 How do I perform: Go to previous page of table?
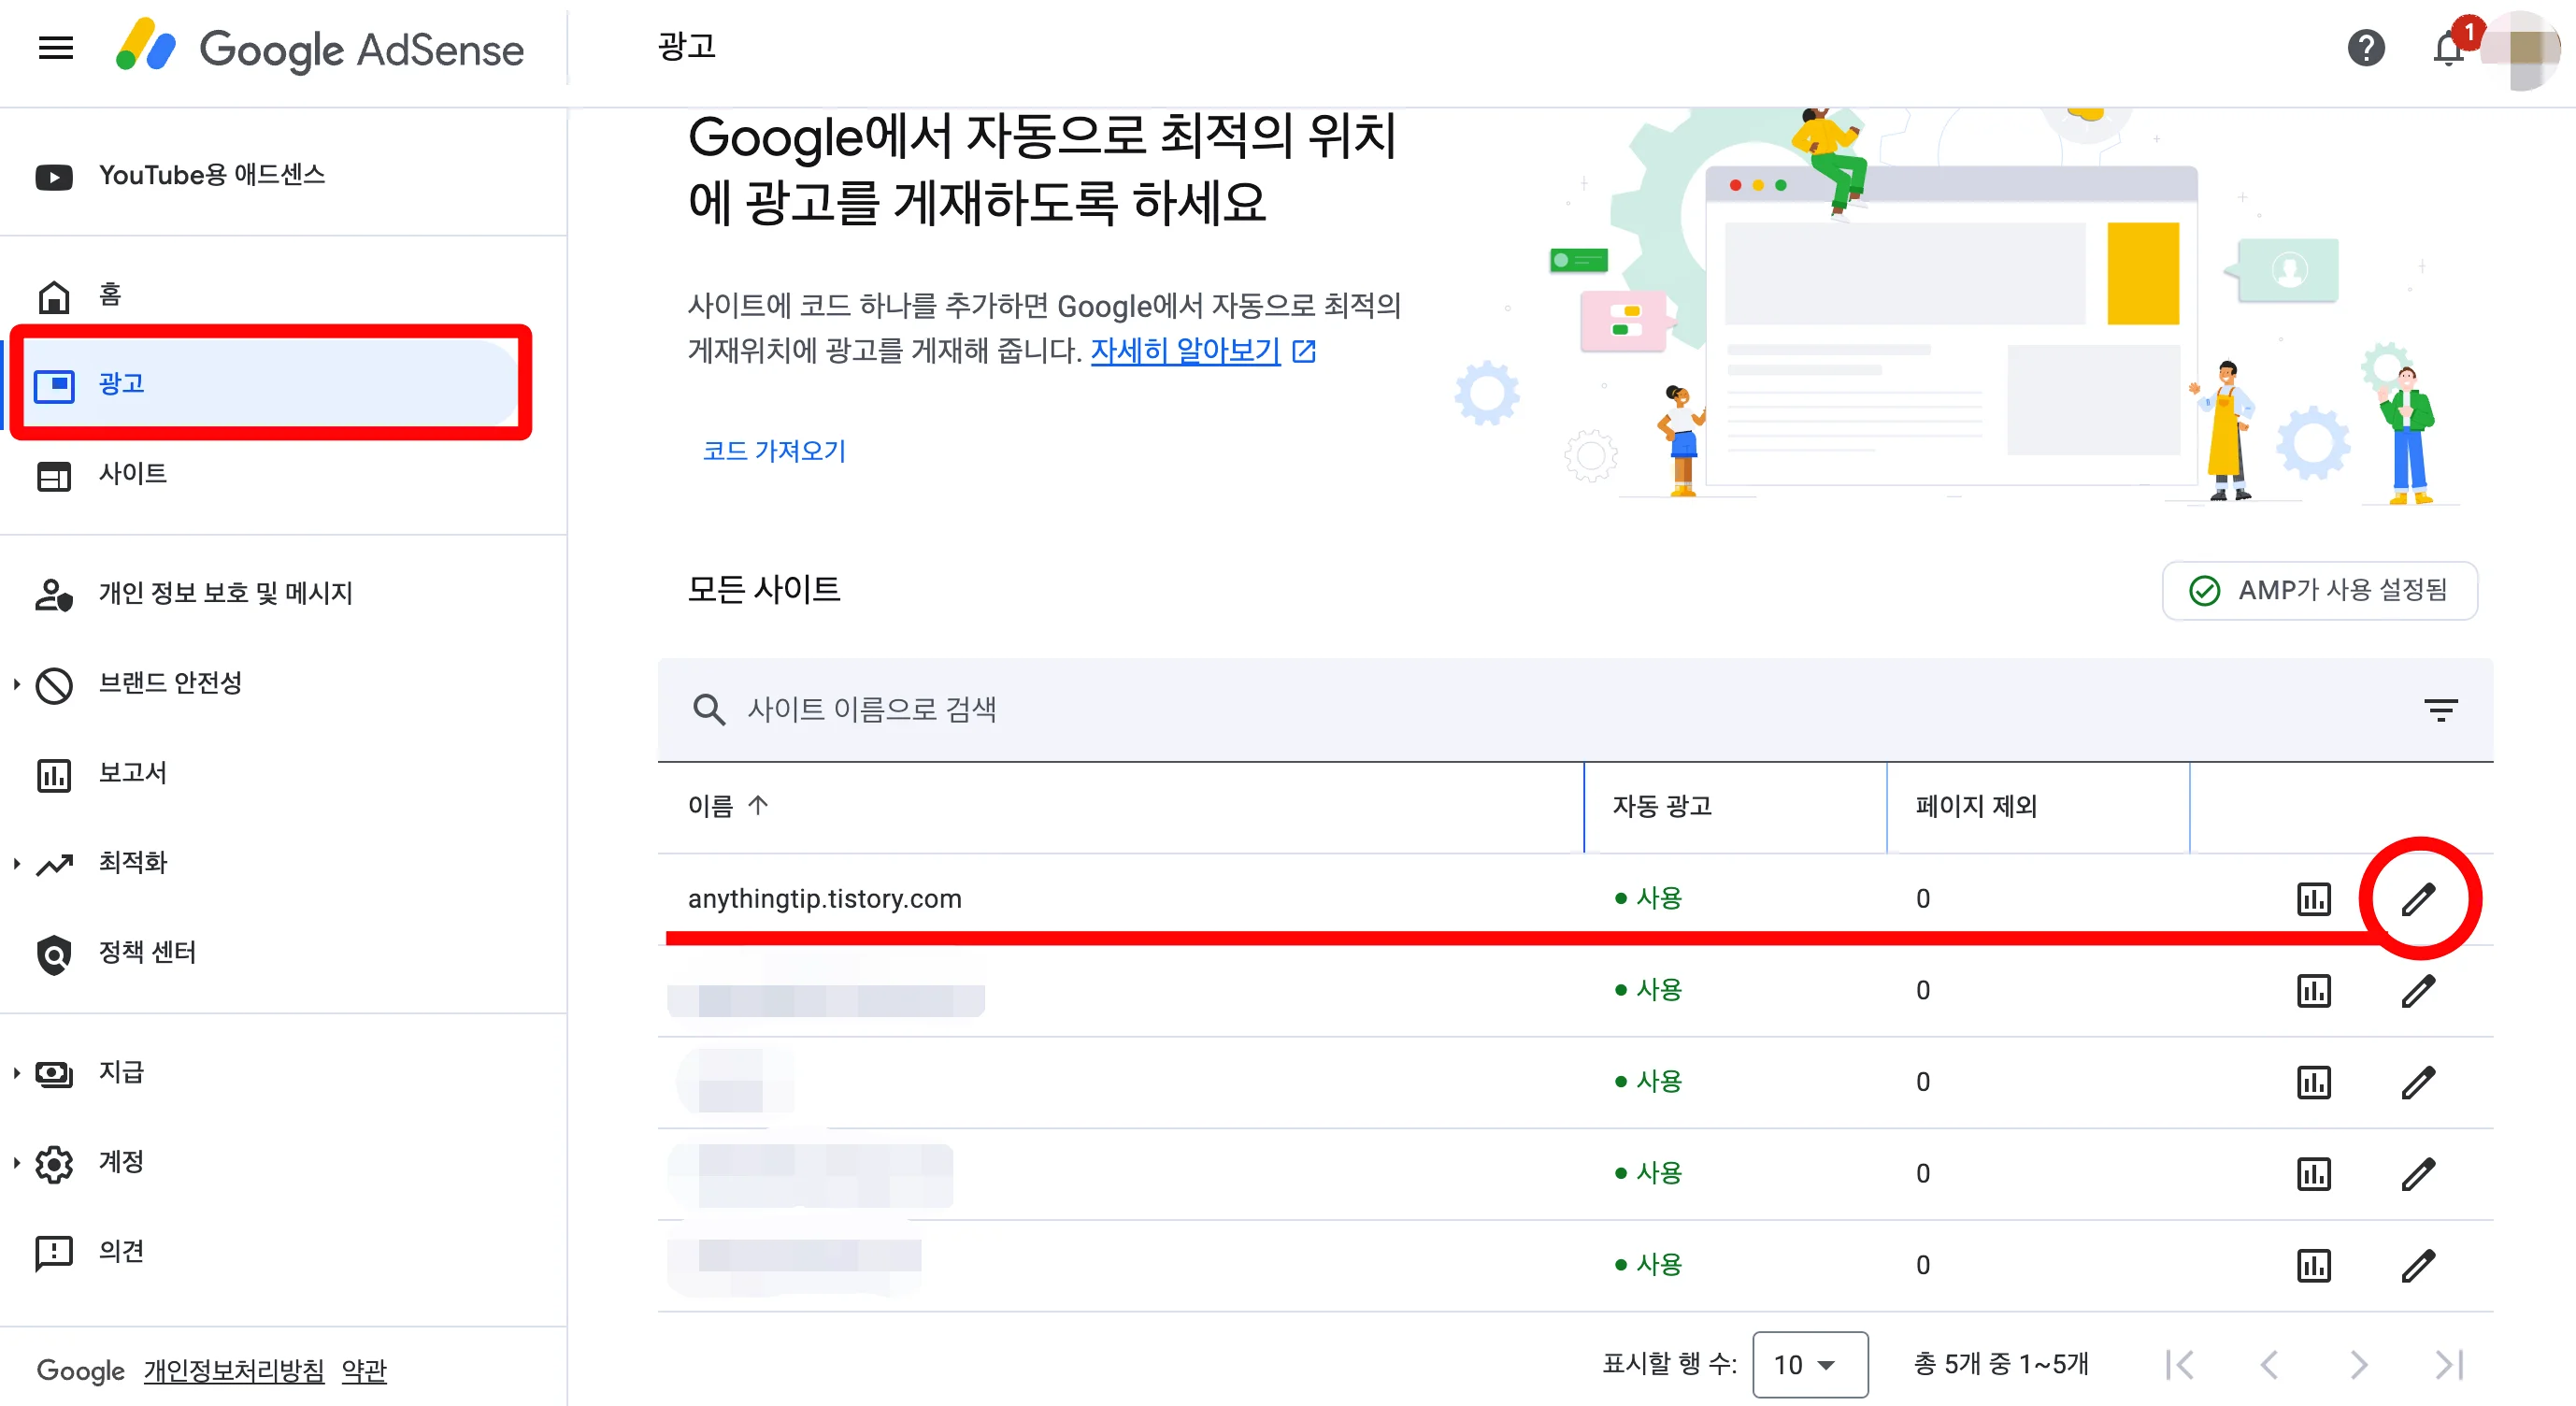coord(2269,1364)
